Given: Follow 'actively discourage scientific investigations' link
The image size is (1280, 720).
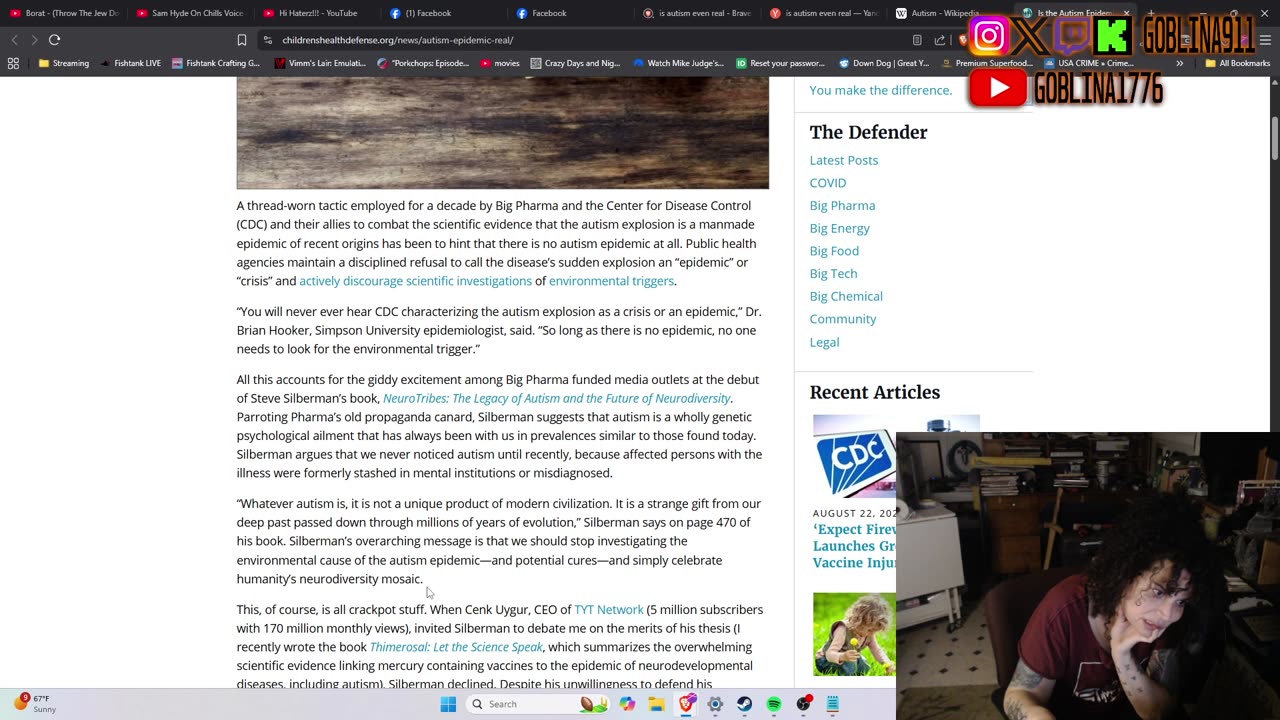Looking at the screenshot, I should coord(415,281).
